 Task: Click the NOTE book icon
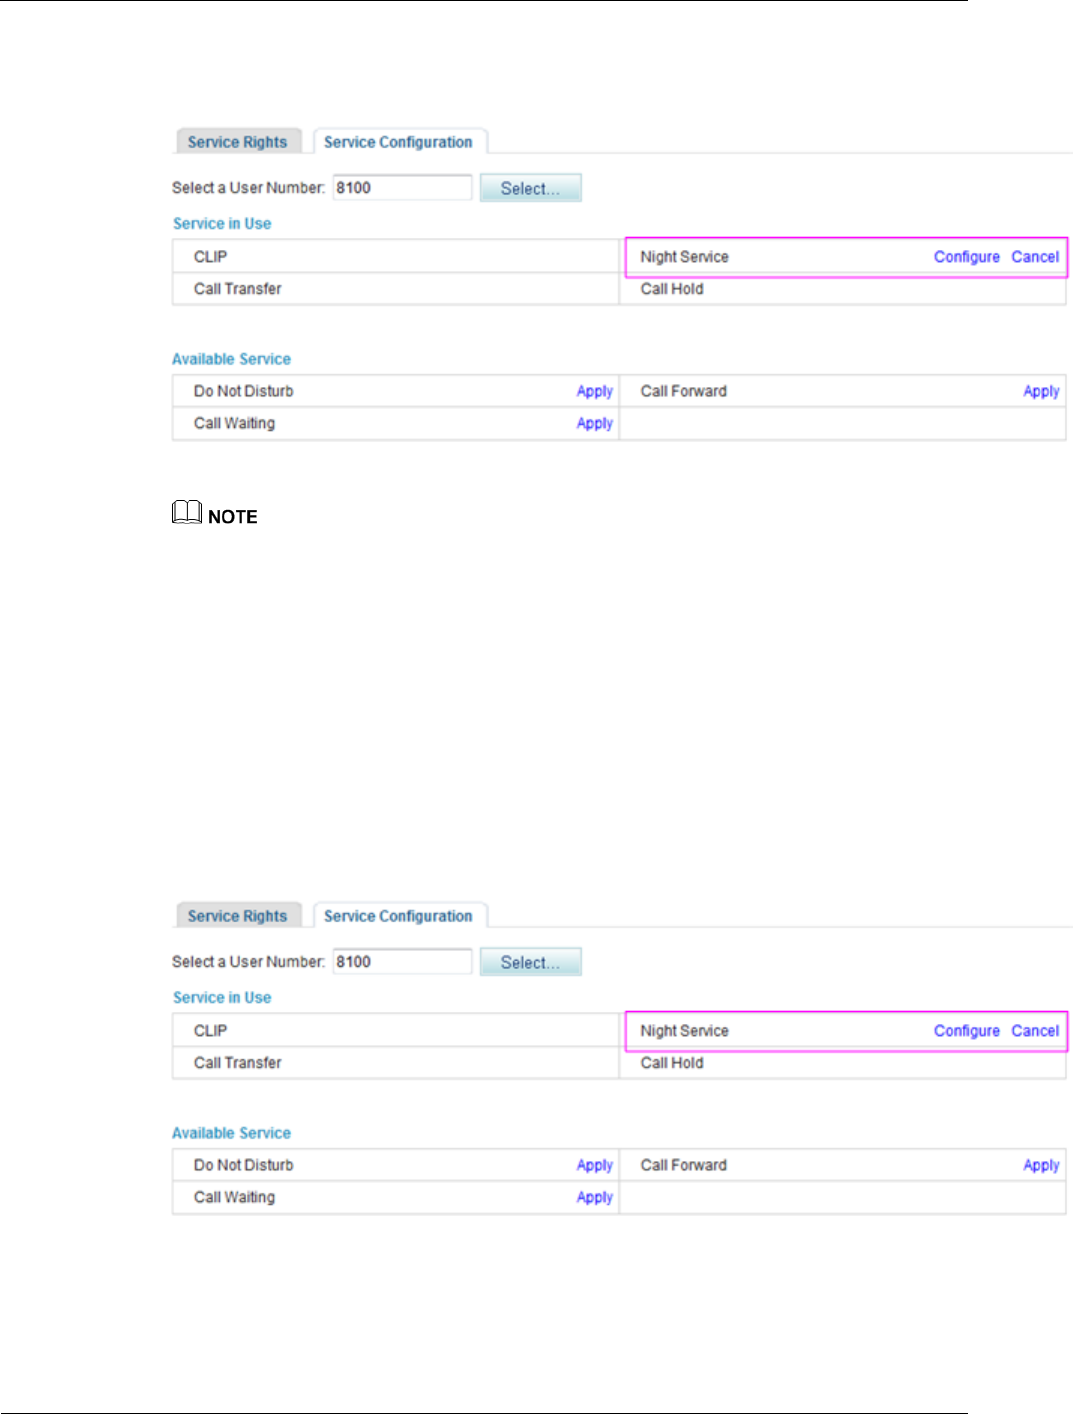click(x=187, y=513)
